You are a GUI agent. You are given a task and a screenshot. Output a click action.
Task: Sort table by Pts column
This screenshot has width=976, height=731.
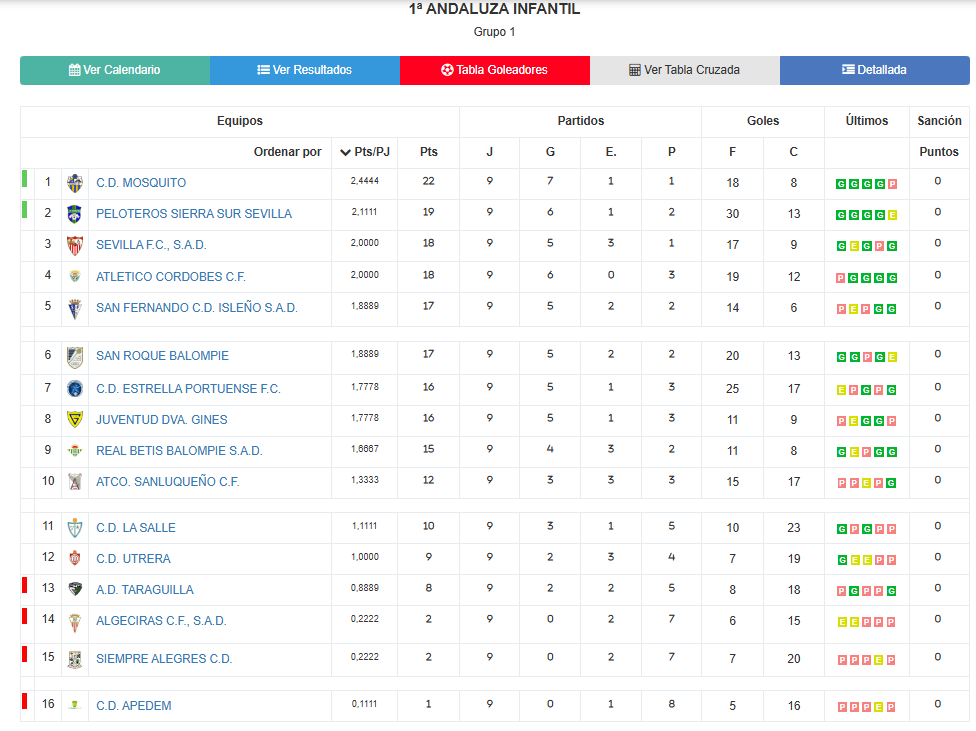[428, 153]
